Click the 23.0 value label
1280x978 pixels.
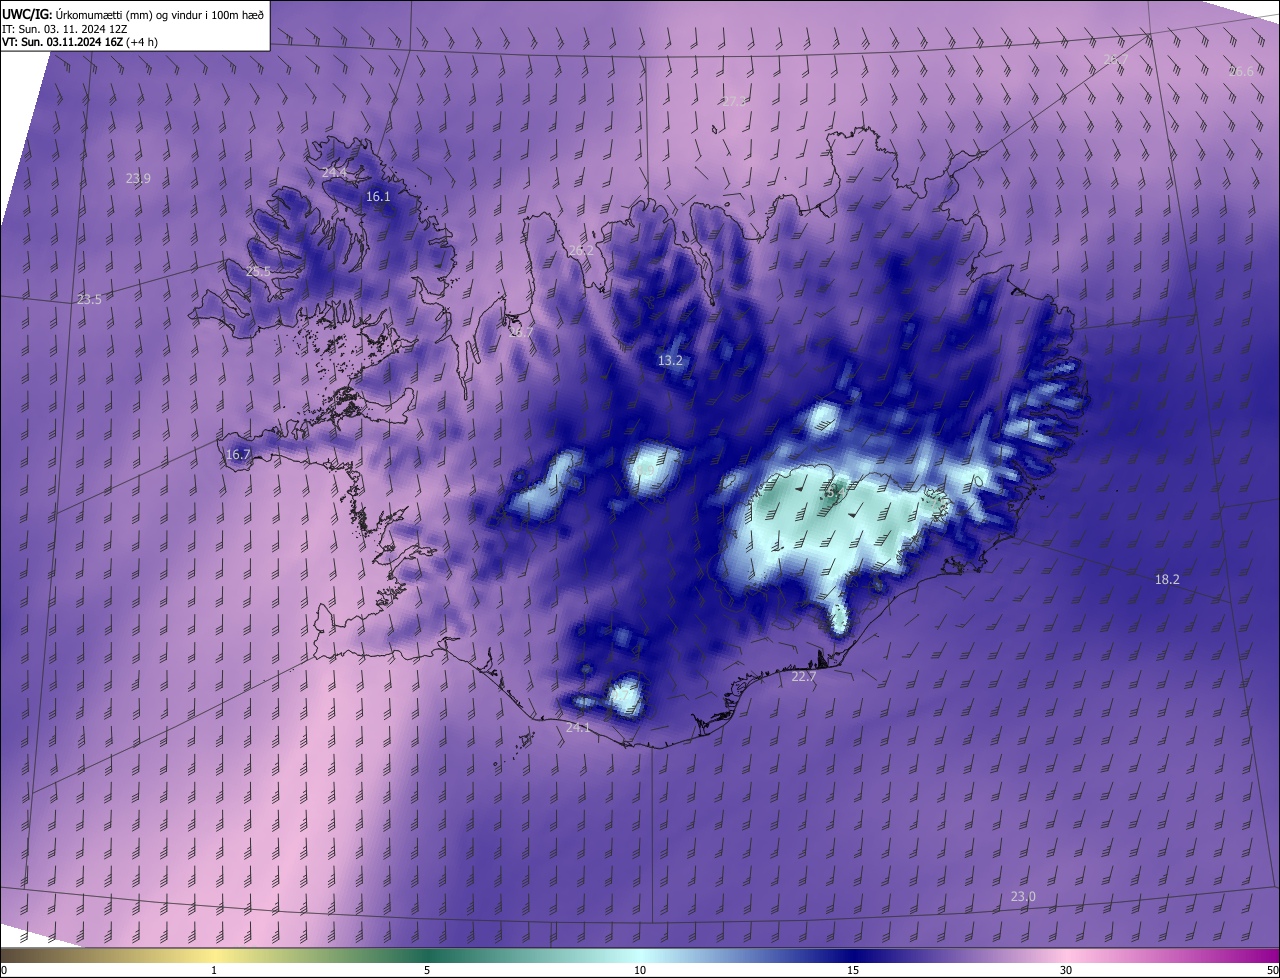click(x=1023, y=897)
